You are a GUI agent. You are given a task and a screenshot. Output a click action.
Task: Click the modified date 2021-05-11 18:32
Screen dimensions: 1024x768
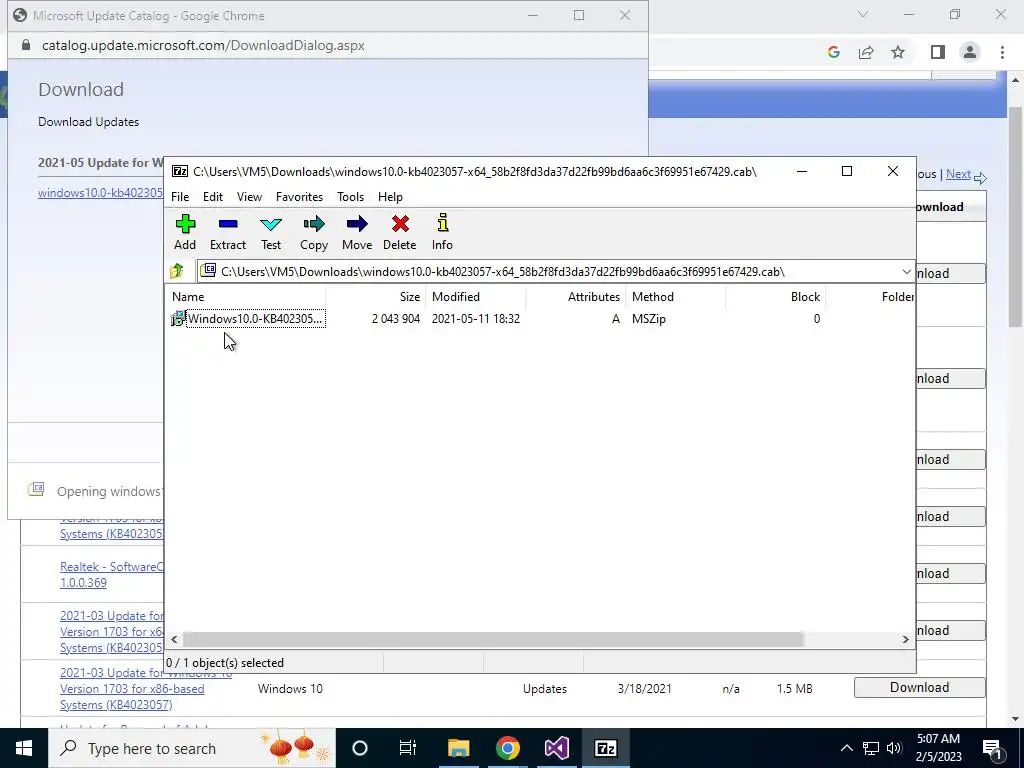click(x=475, y=319)
